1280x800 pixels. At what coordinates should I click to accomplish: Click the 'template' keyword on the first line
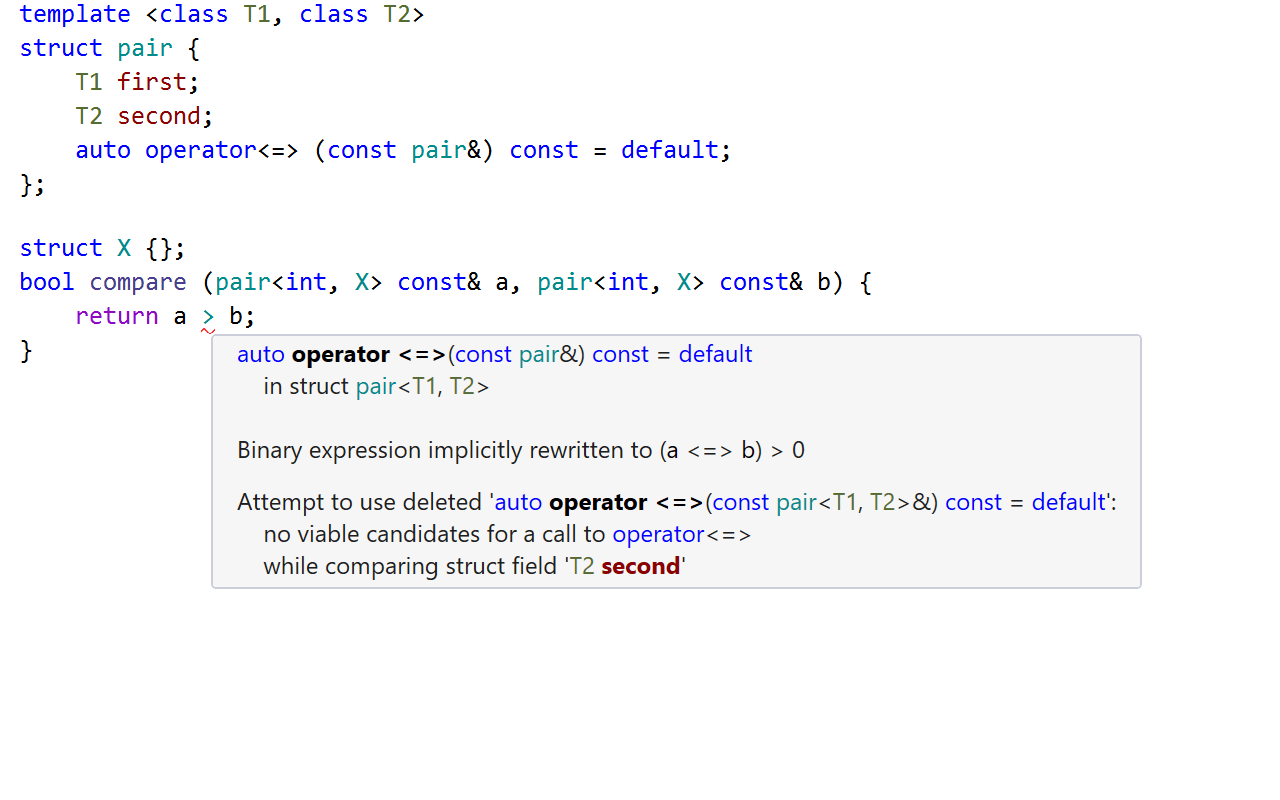tap(74, 14)
